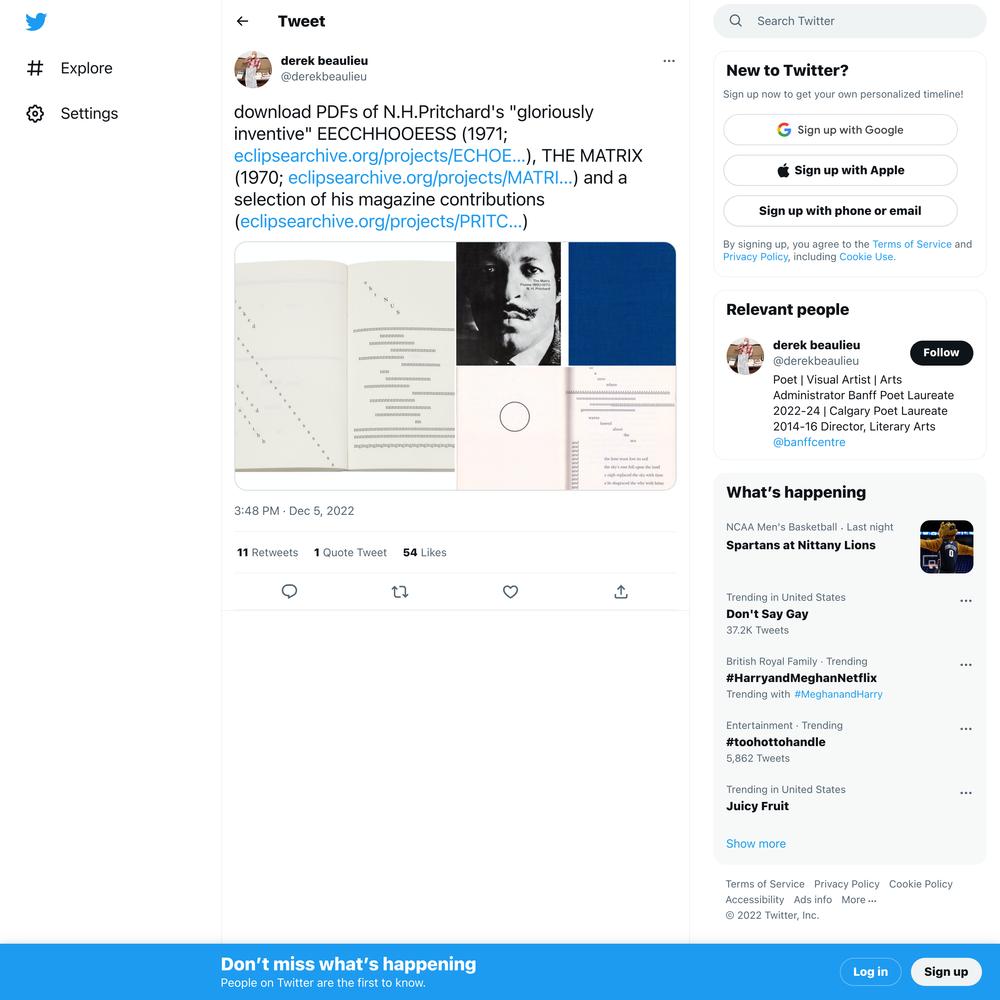Open options for Don't Say Gay trend
This screenshot has height=1000, width=1000.
click(966, 601)
